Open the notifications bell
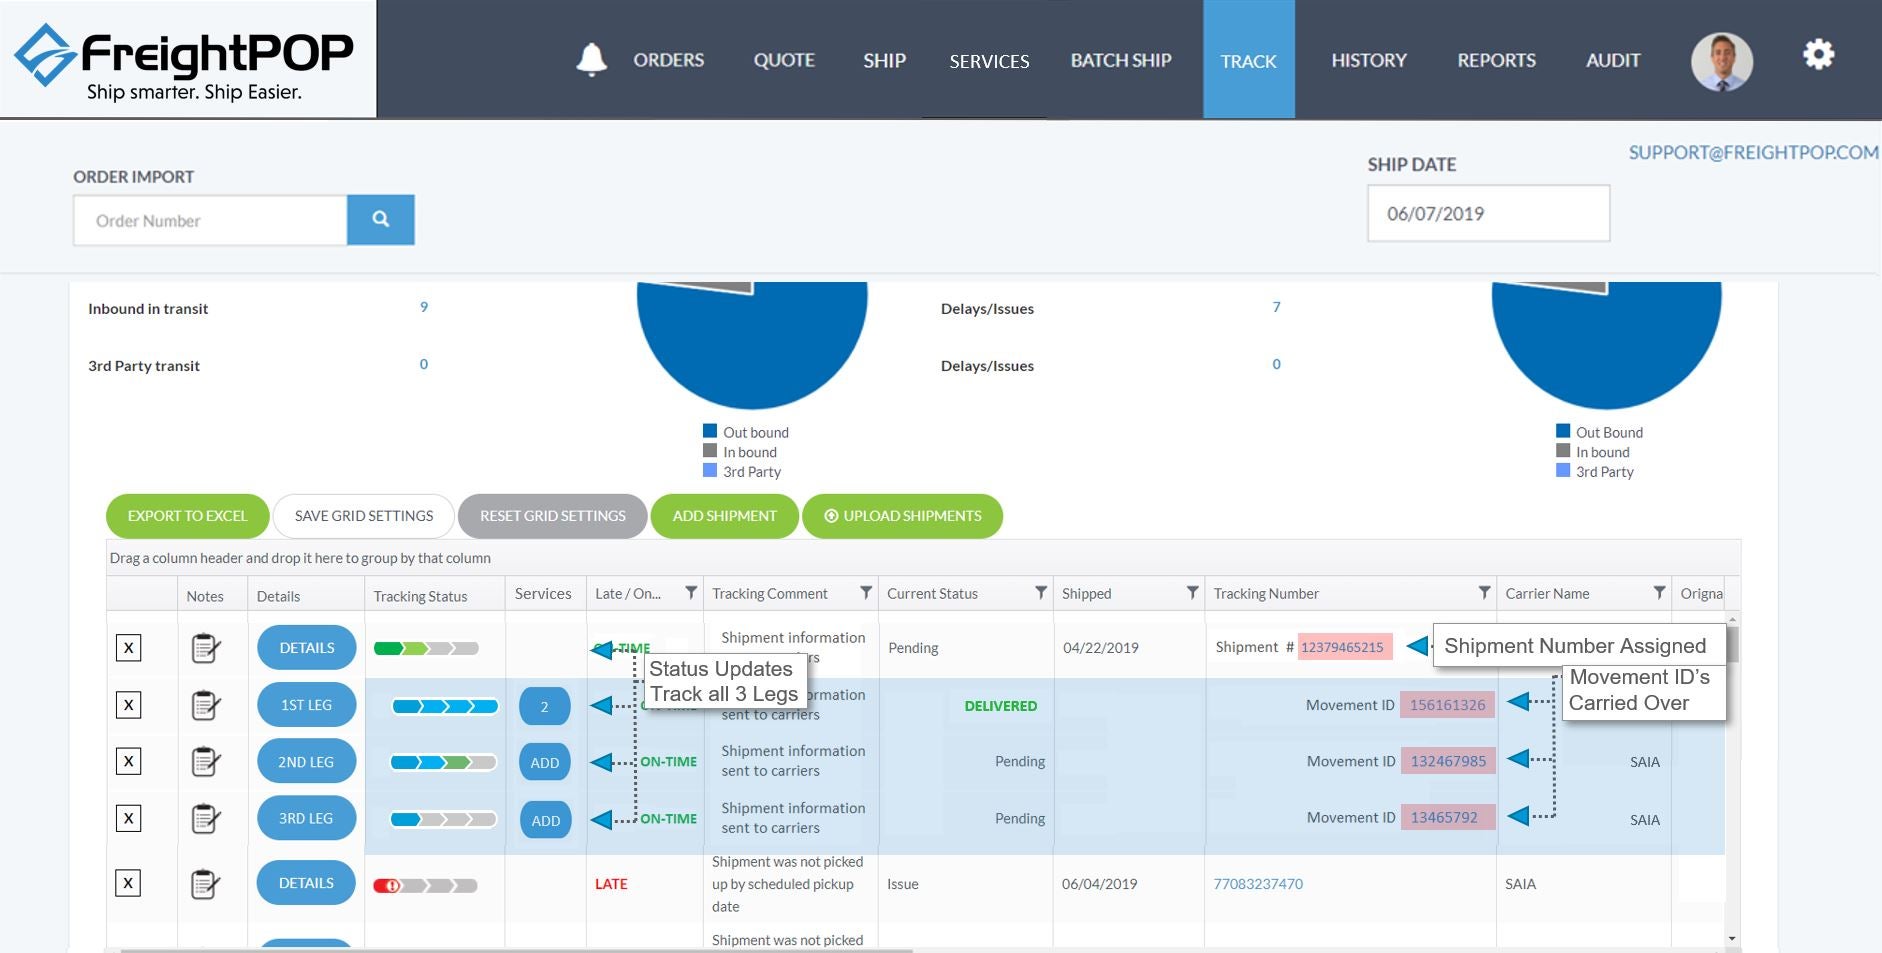 (x=591, y=60)
